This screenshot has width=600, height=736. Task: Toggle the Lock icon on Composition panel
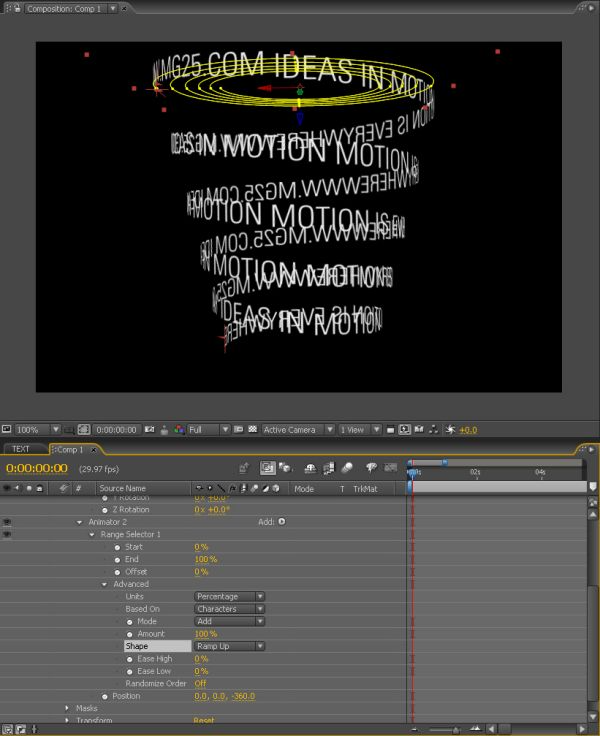(x=17, y=8)
